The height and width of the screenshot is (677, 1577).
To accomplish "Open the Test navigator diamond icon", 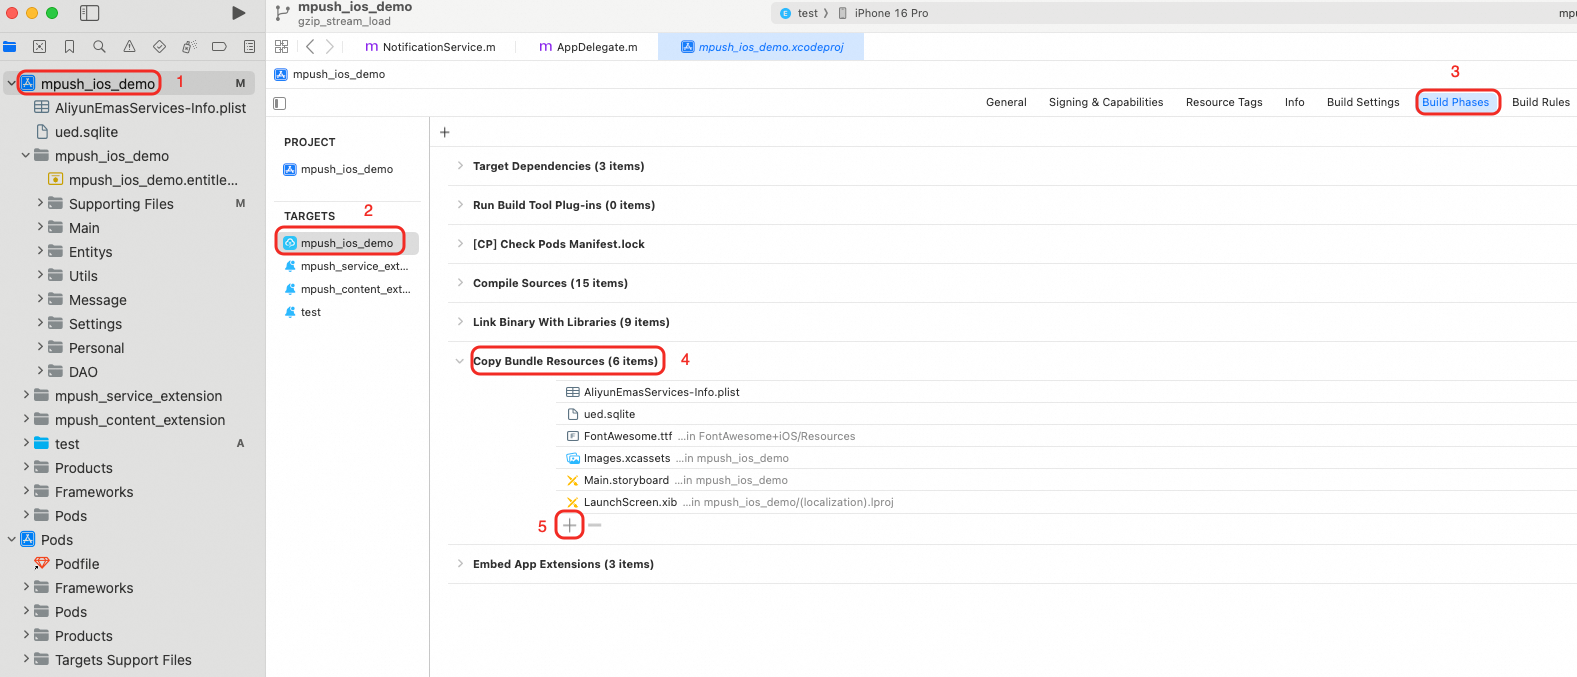I will [159, 47].
